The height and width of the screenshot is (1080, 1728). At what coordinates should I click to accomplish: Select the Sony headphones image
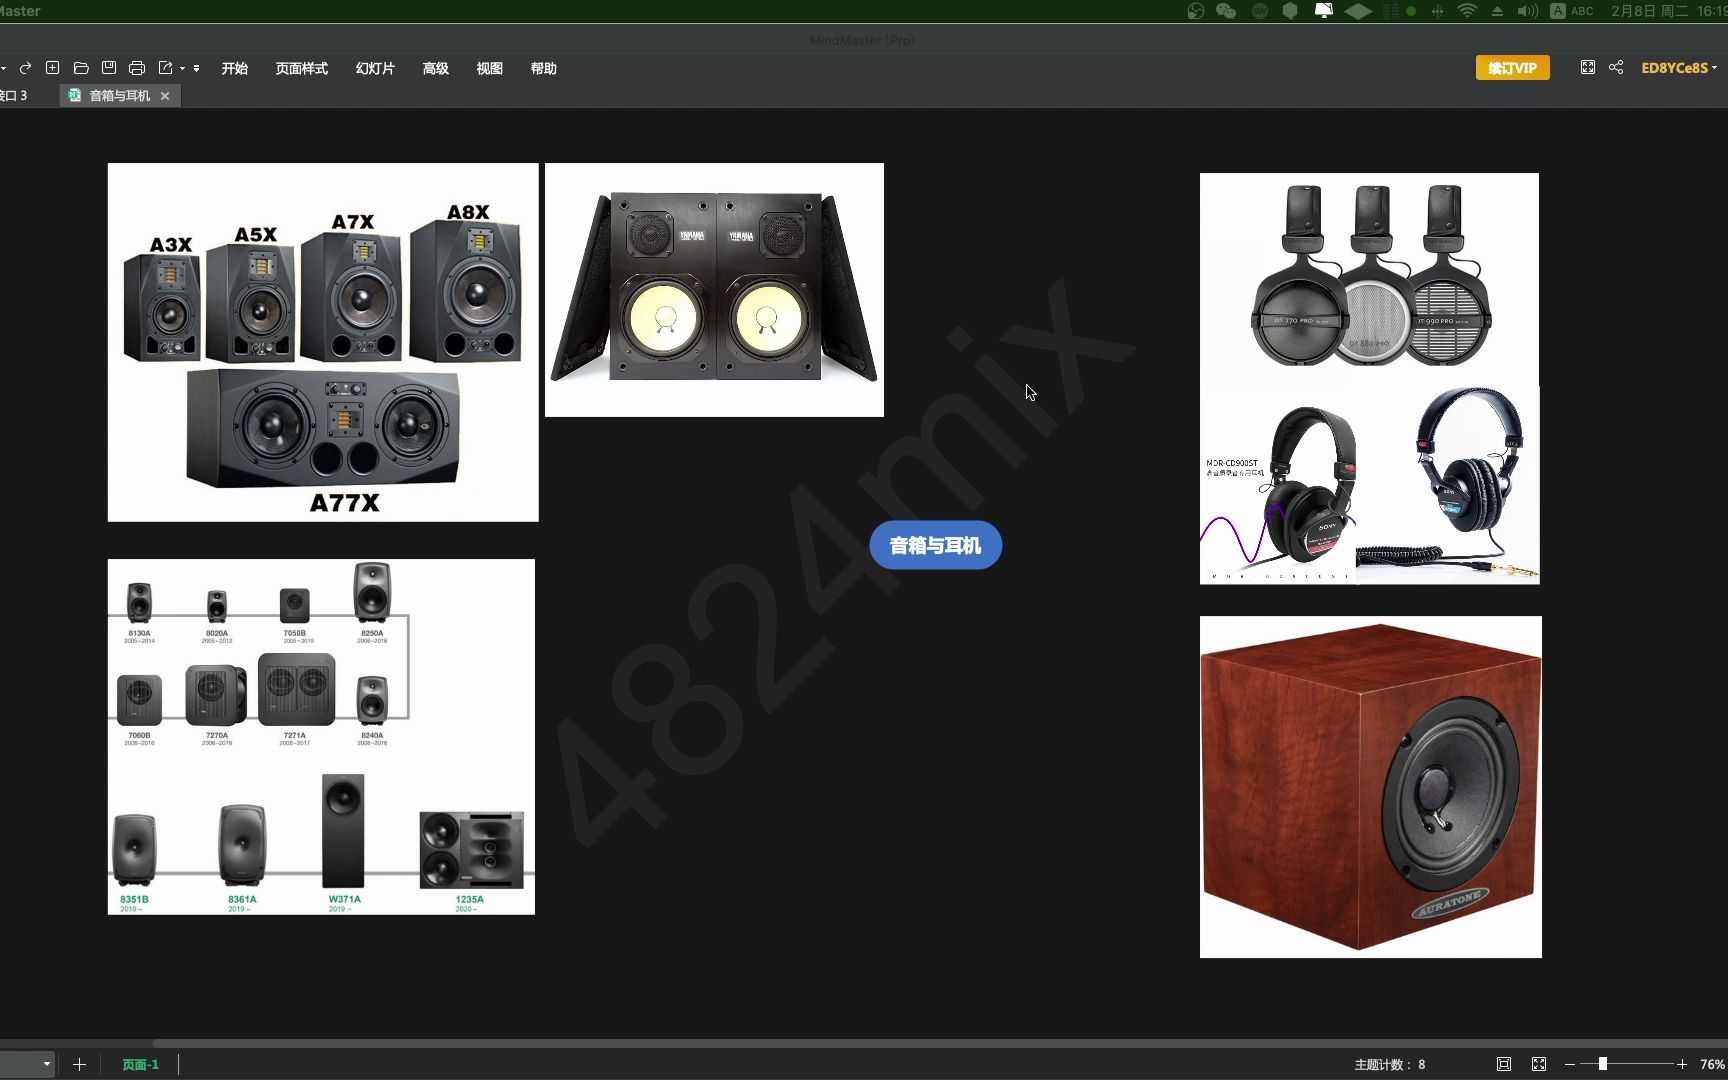tap(1369, 484)
